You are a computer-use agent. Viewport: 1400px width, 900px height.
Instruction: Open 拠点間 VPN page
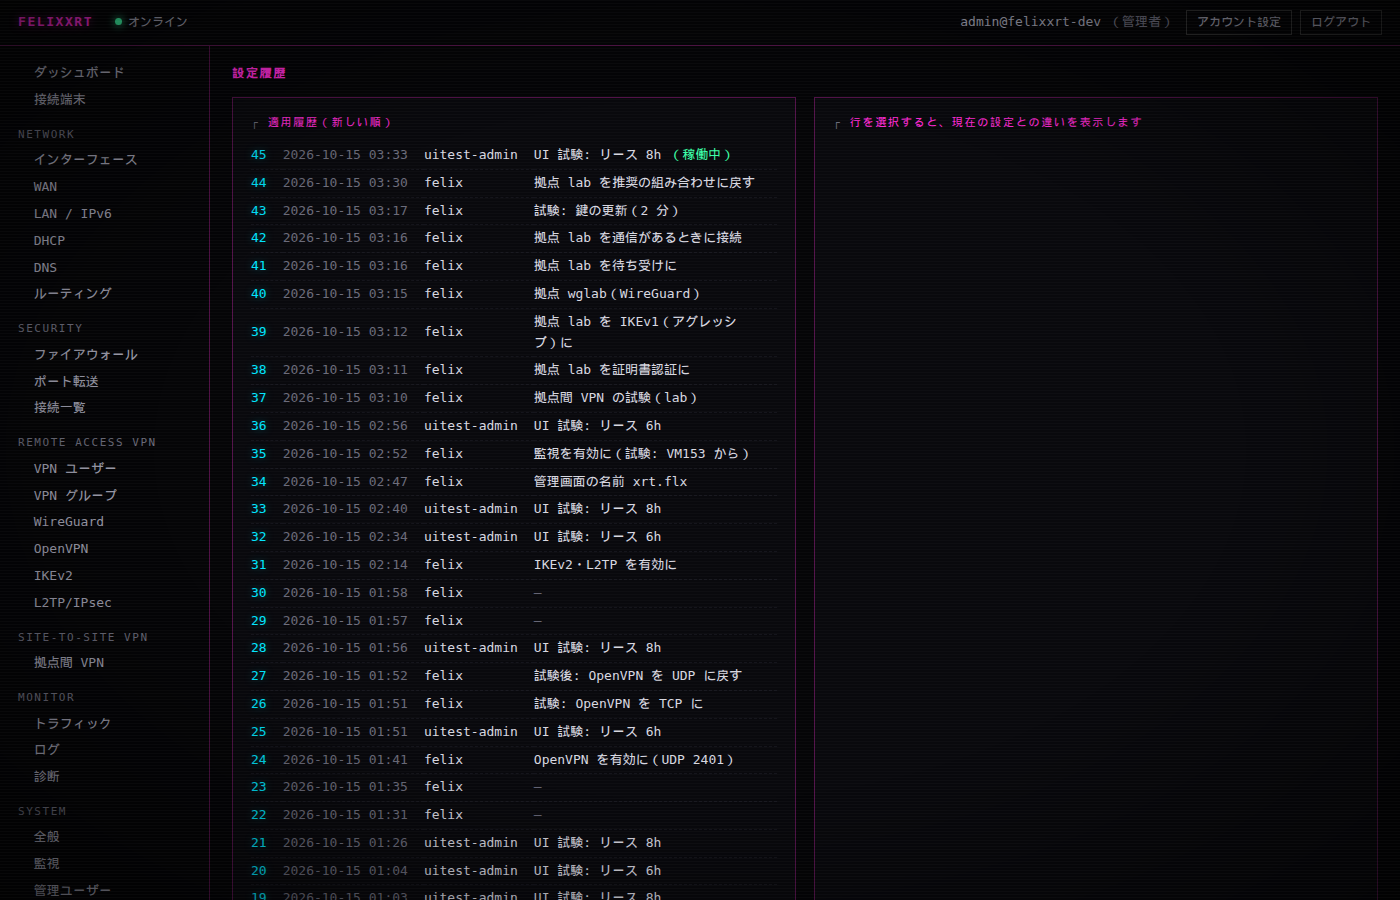point(68,663)
